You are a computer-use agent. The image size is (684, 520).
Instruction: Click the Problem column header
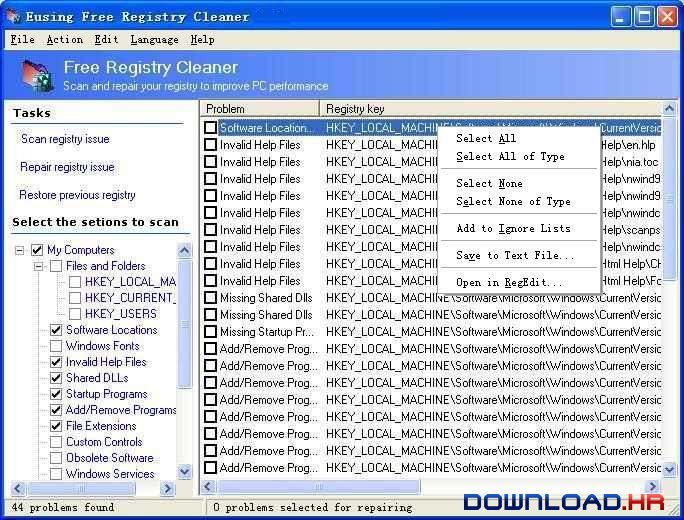(x=260, y=109)
